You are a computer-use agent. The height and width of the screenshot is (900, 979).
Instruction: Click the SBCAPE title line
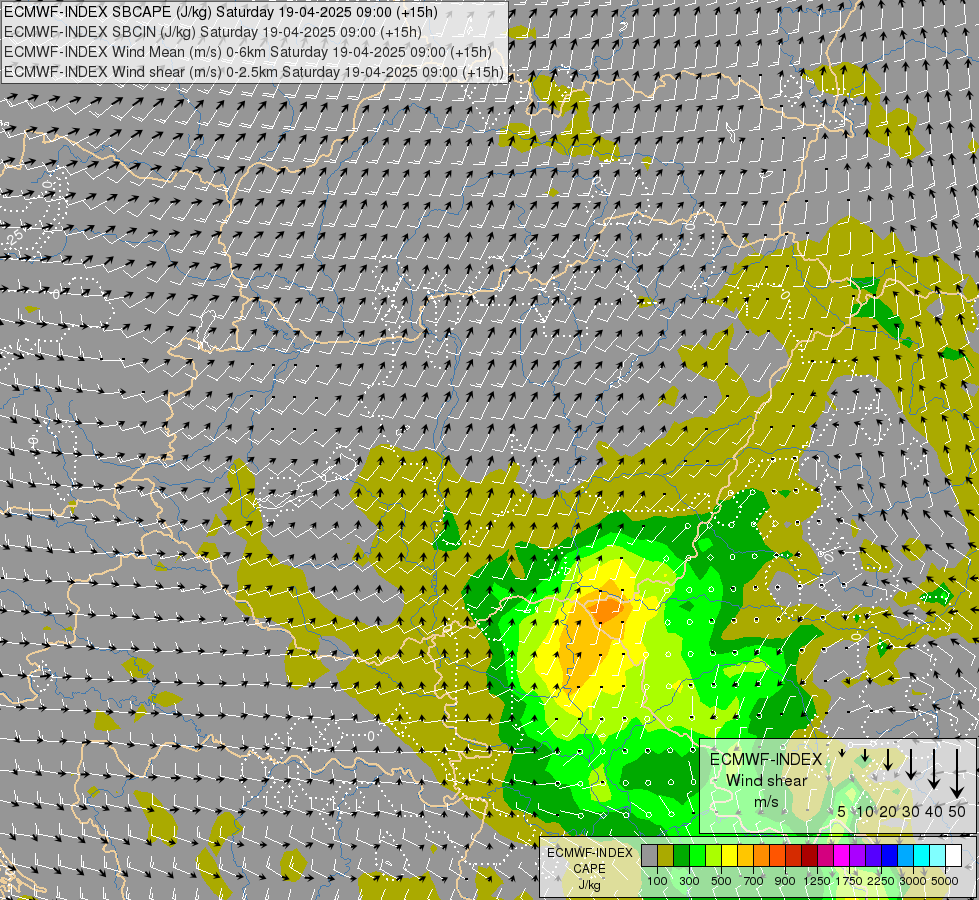coord(221,12)
